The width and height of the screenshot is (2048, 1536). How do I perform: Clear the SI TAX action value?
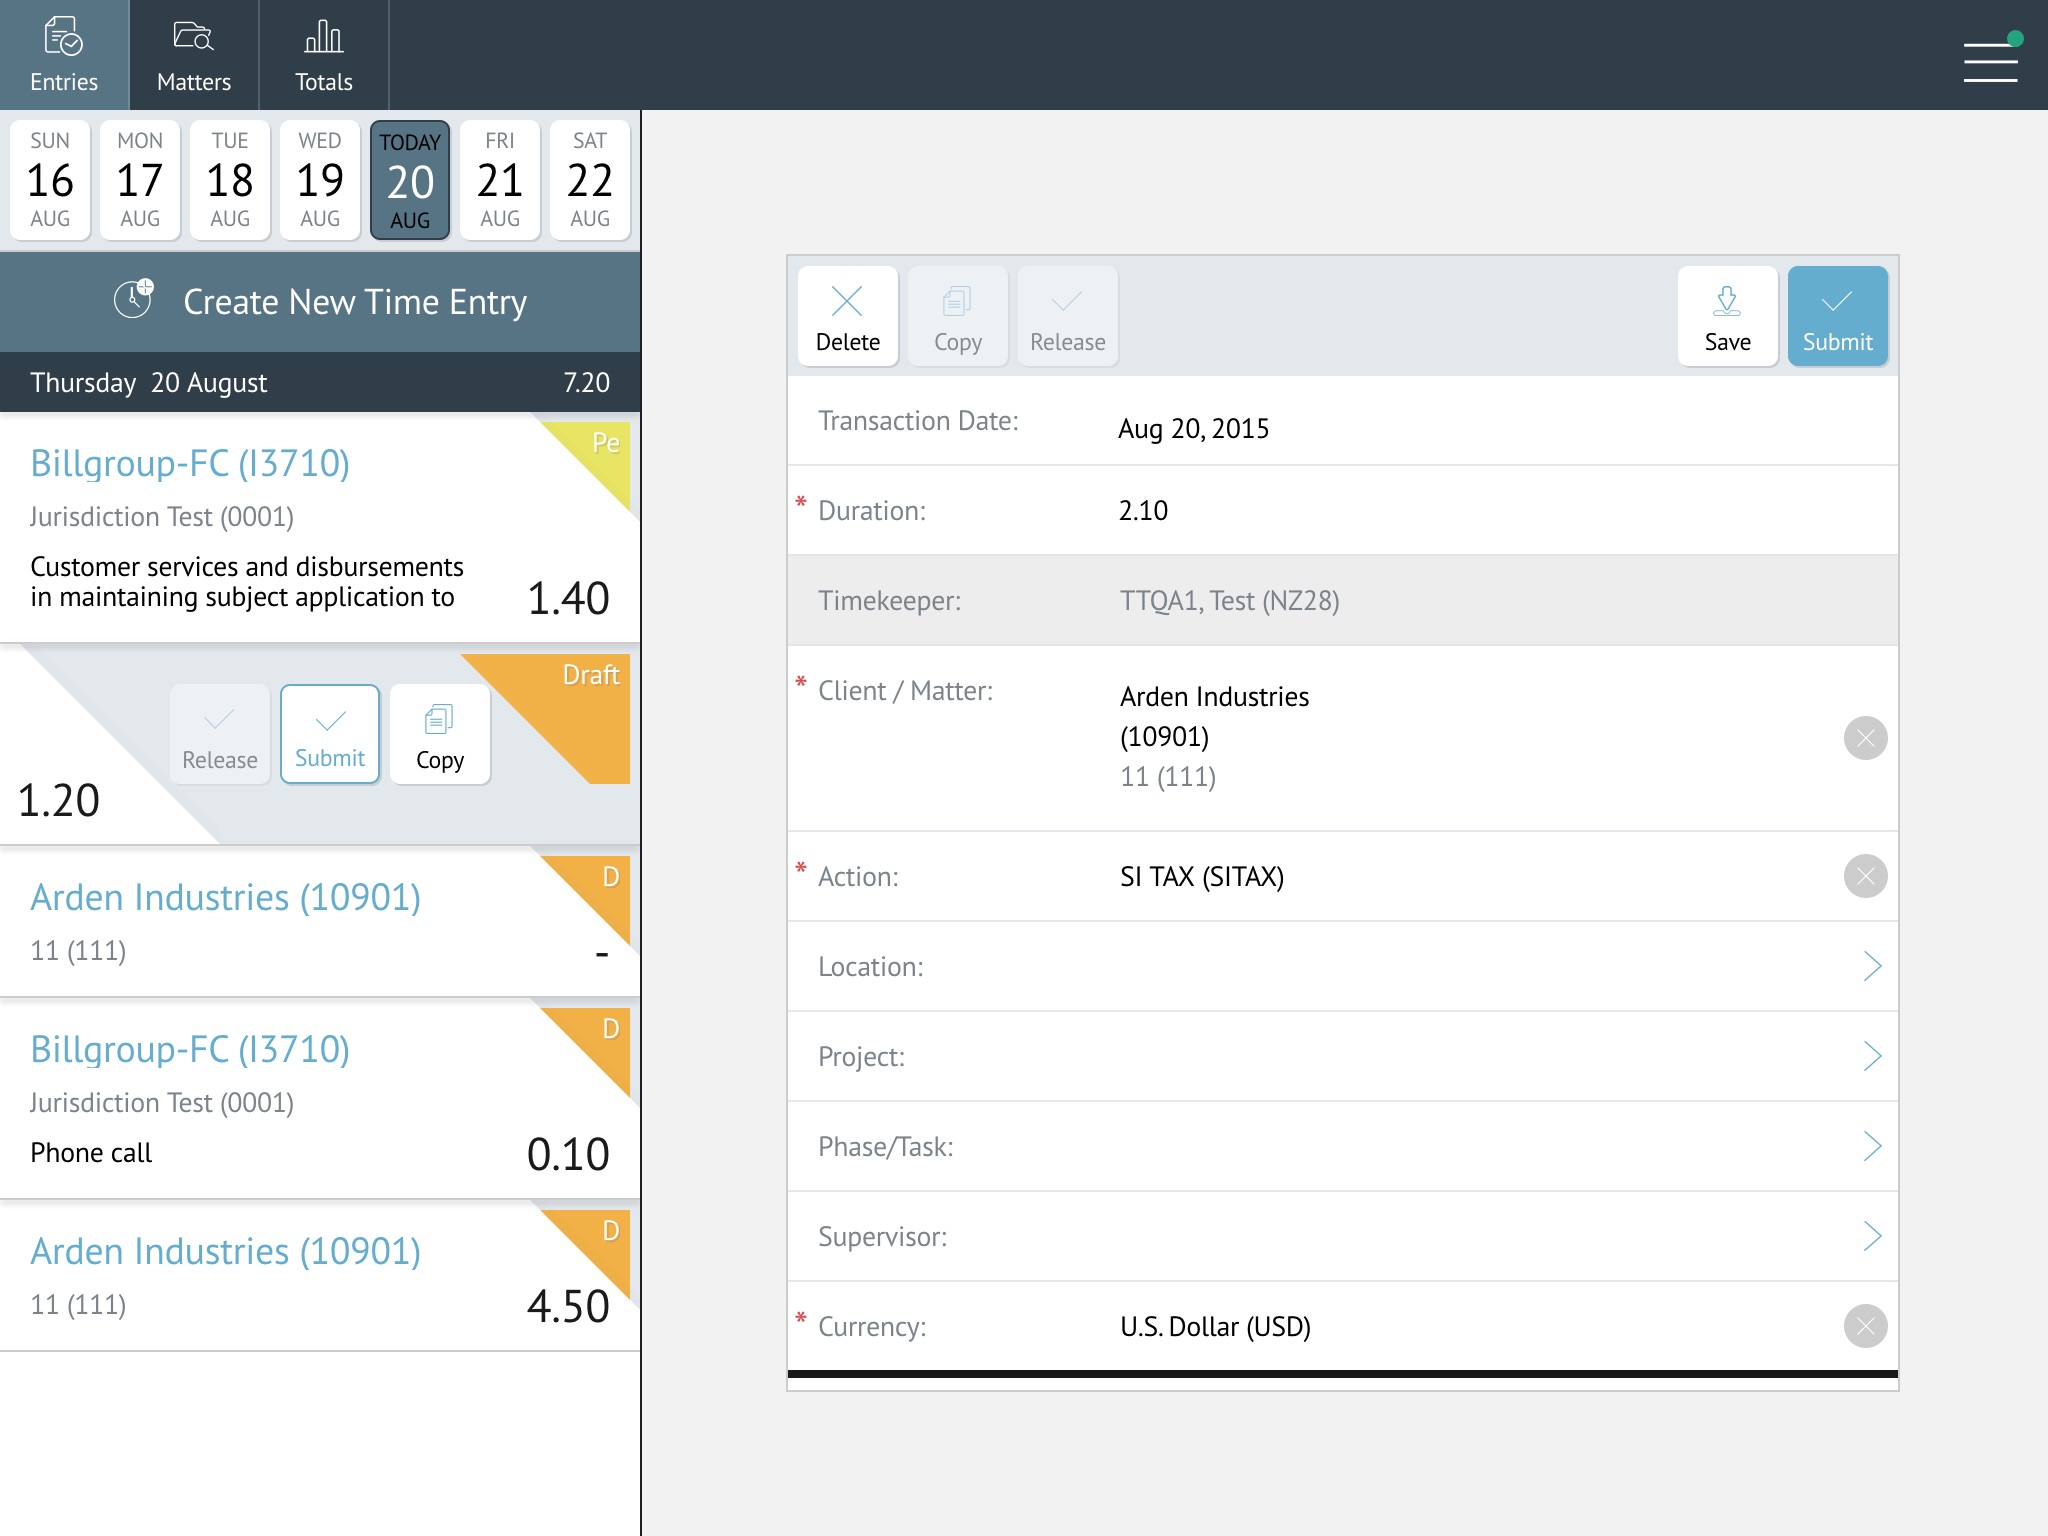[1865, 876]
